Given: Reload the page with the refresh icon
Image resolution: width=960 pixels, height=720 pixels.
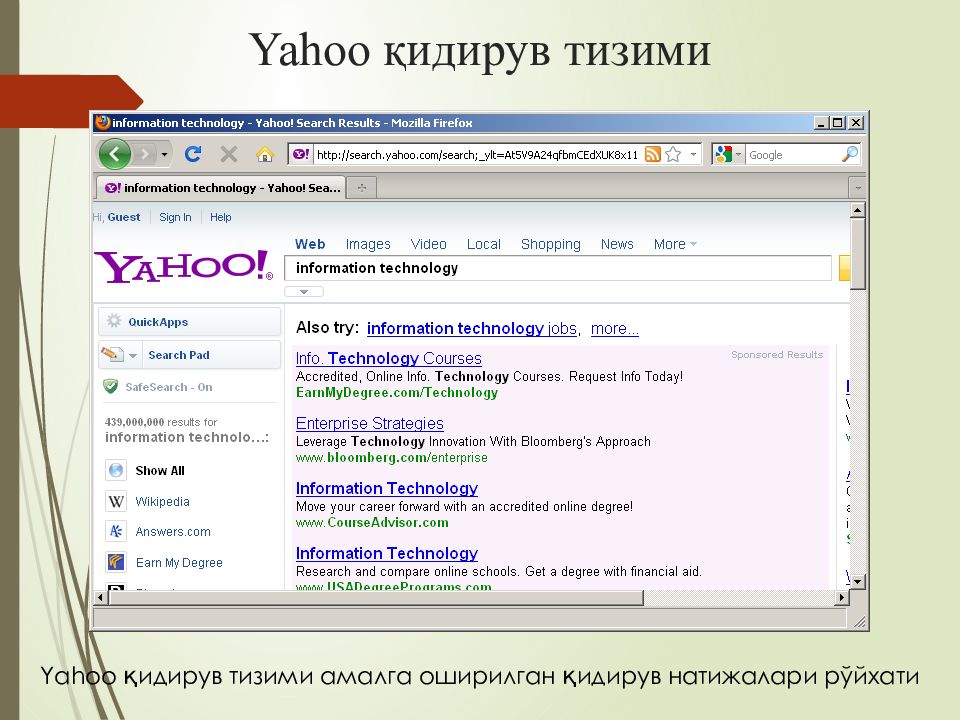Looking at the screenshot, I should pos(193,154).
